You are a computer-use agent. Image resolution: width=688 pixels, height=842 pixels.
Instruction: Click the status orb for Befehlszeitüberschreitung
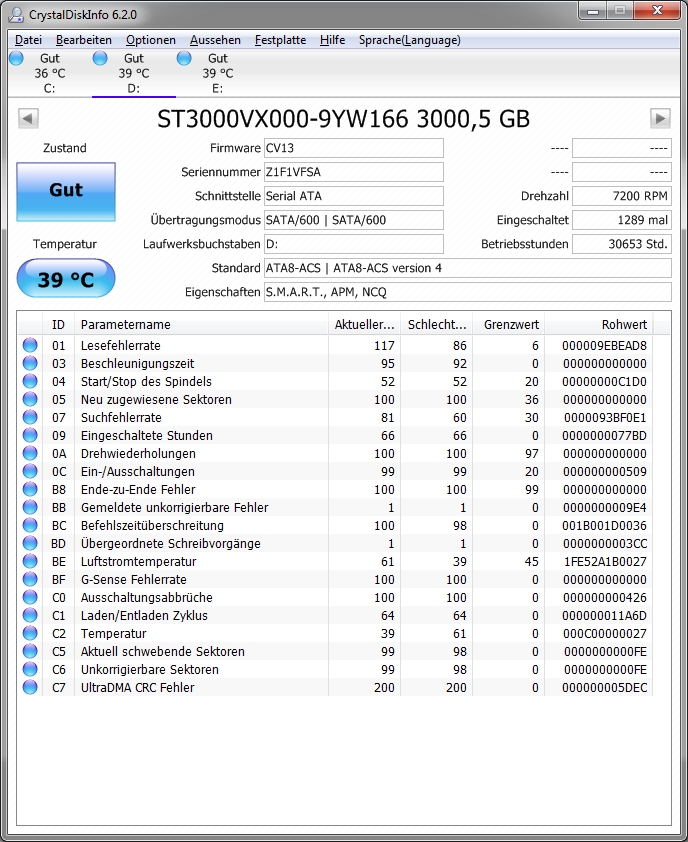coord(30,525)
